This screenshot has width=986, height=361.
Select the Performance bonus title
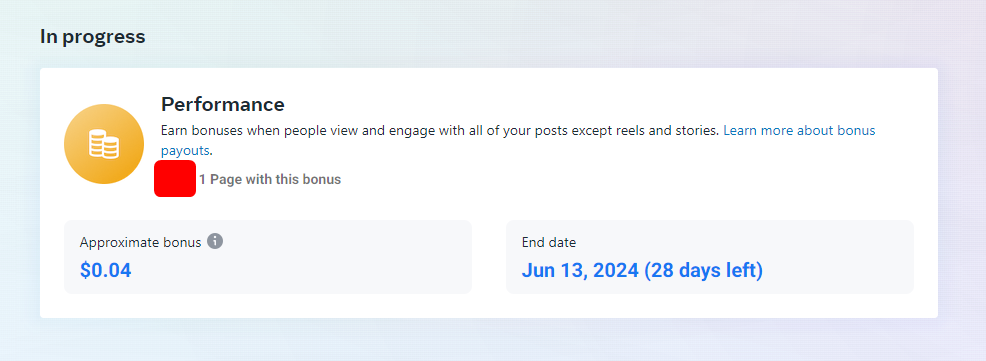click(223, 104)
